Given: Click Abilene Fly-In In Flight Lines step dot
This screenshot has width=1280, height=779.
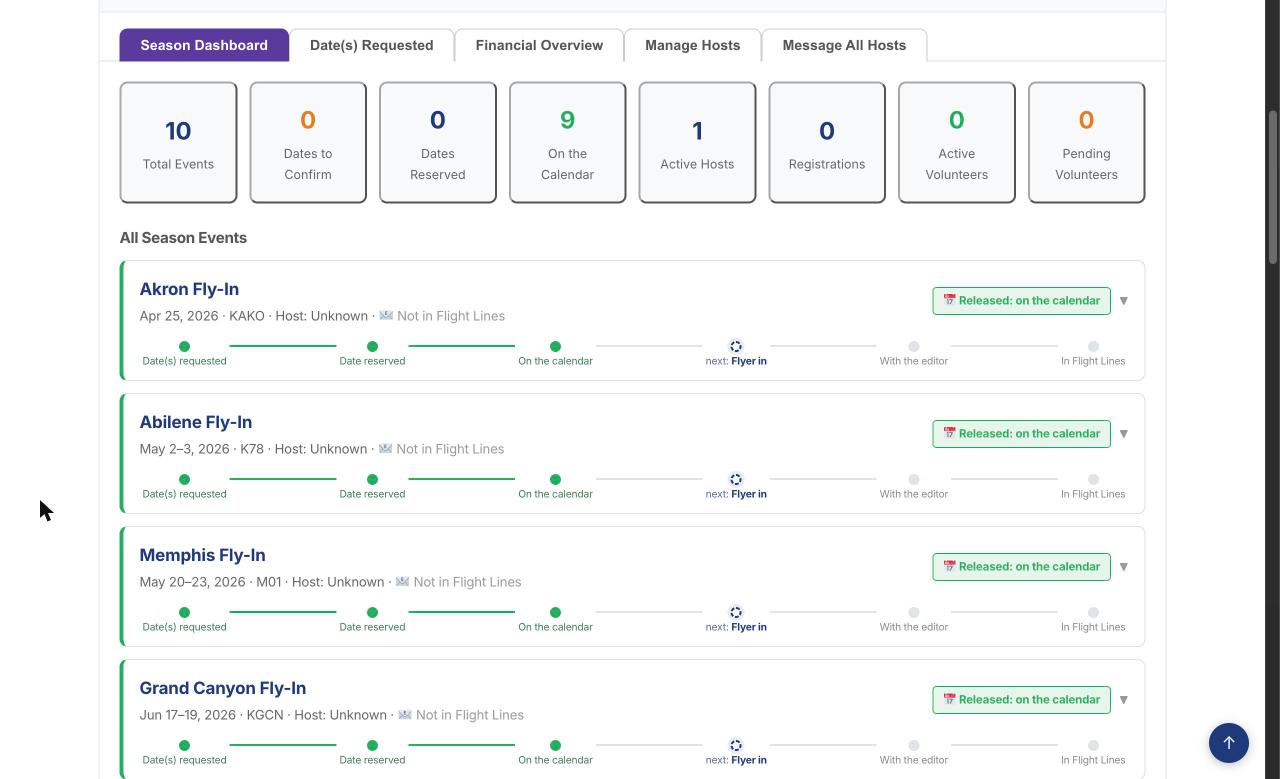Looking at the screenshot, I should click(x=1093, y=479).
